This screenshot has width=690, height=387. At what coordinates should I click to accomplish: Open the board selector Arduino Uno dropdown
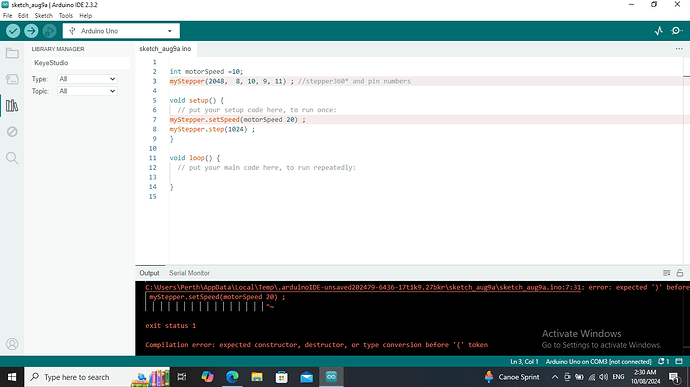(121, 31)
